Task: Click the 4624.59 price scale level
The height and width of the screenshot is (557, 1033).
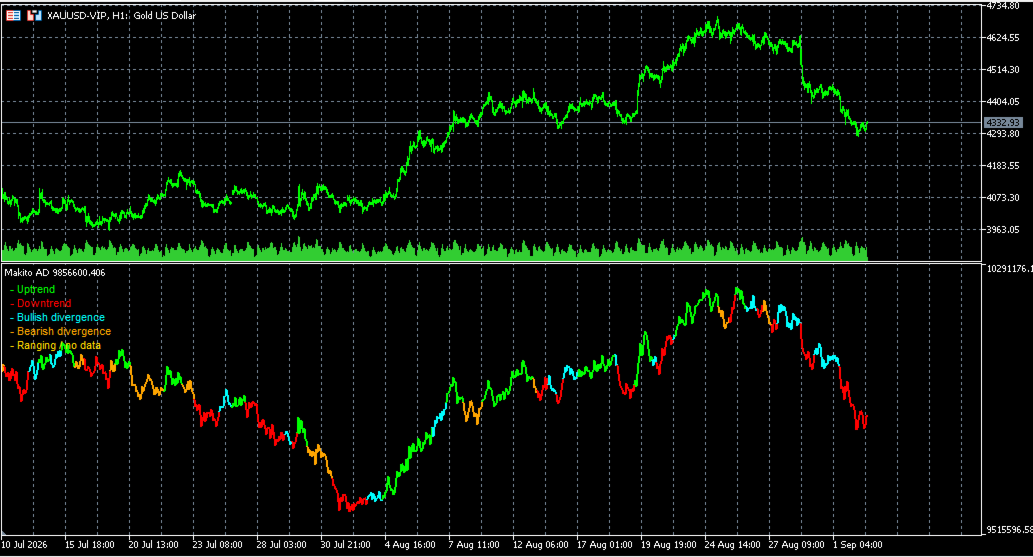Action: pos(1003,38)
